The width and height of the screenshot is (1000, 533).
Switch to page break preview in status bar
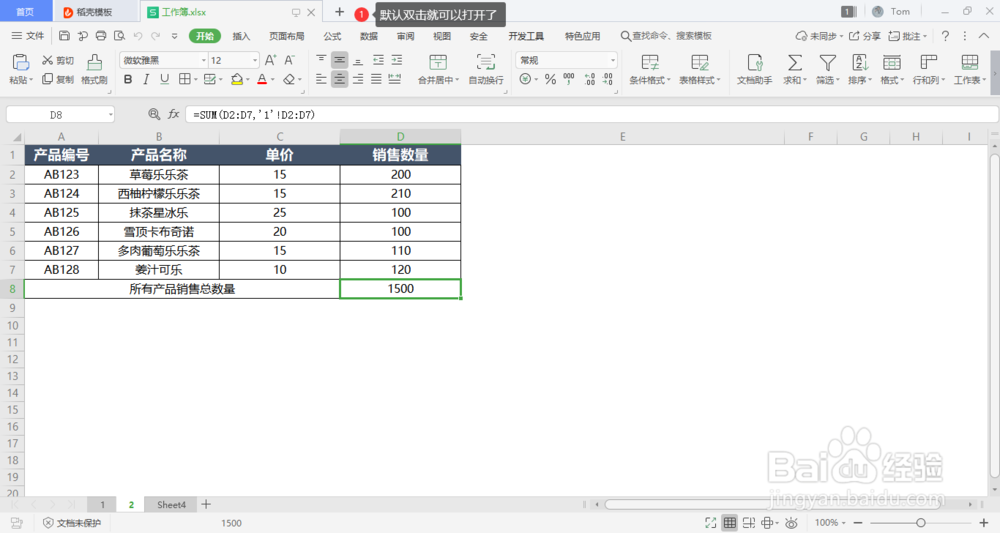pos(749,523)
